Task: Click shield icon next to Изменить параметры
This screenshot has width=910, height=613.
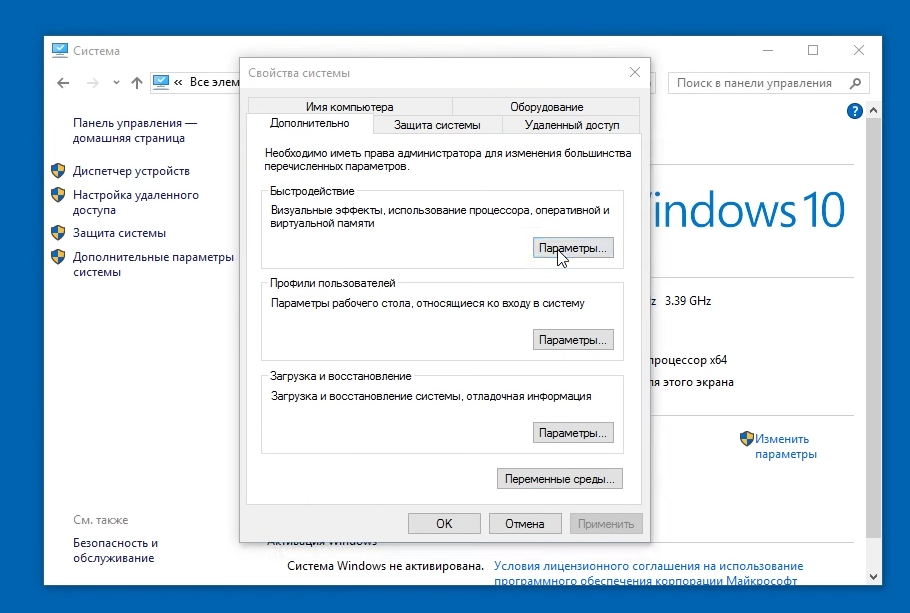Action: pos(746,438)
